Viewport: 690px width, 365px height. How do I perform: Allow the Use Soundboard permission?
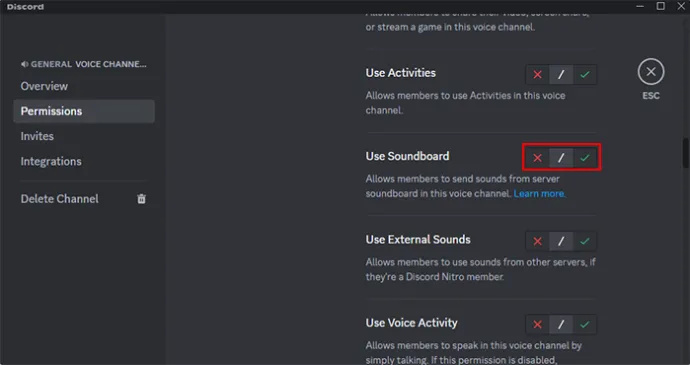click(585, 158)
